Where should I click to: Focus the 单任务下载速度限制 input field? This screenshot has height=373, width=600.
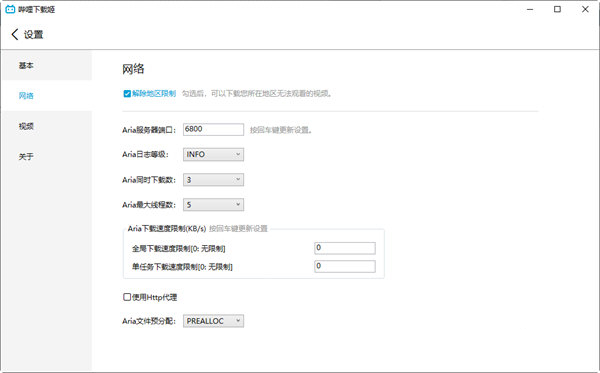[345, 266]
